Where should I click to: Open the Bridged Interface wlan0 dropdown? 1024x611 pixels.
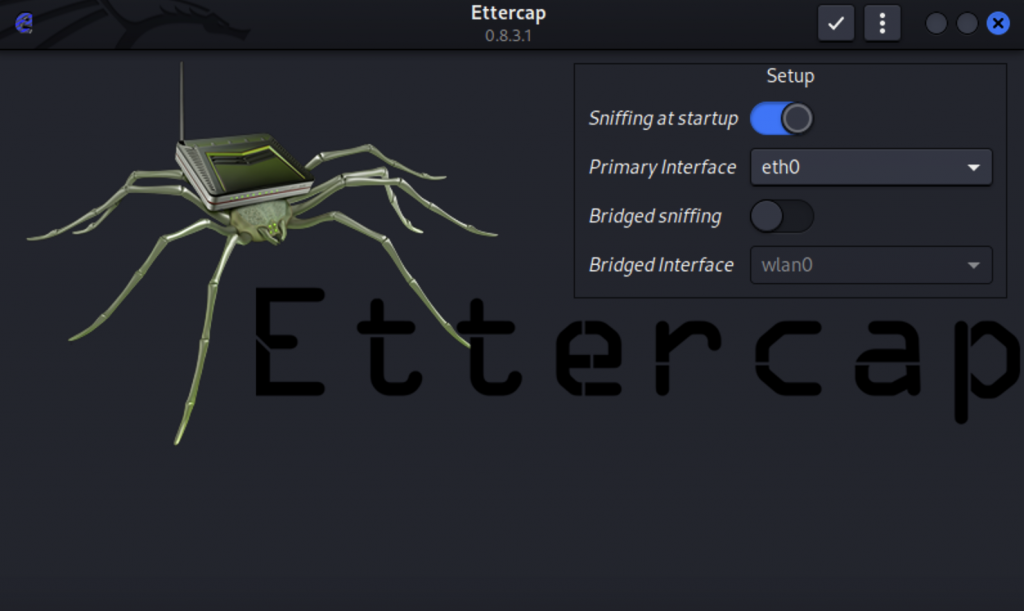pyautogui.click(x=871, y=265)
